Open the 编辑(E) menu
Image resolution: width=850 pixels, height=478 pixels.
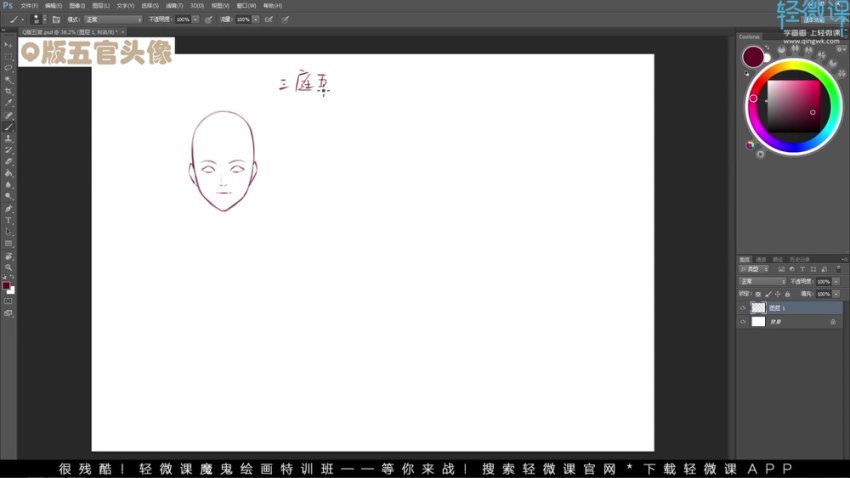coord(53,5)
